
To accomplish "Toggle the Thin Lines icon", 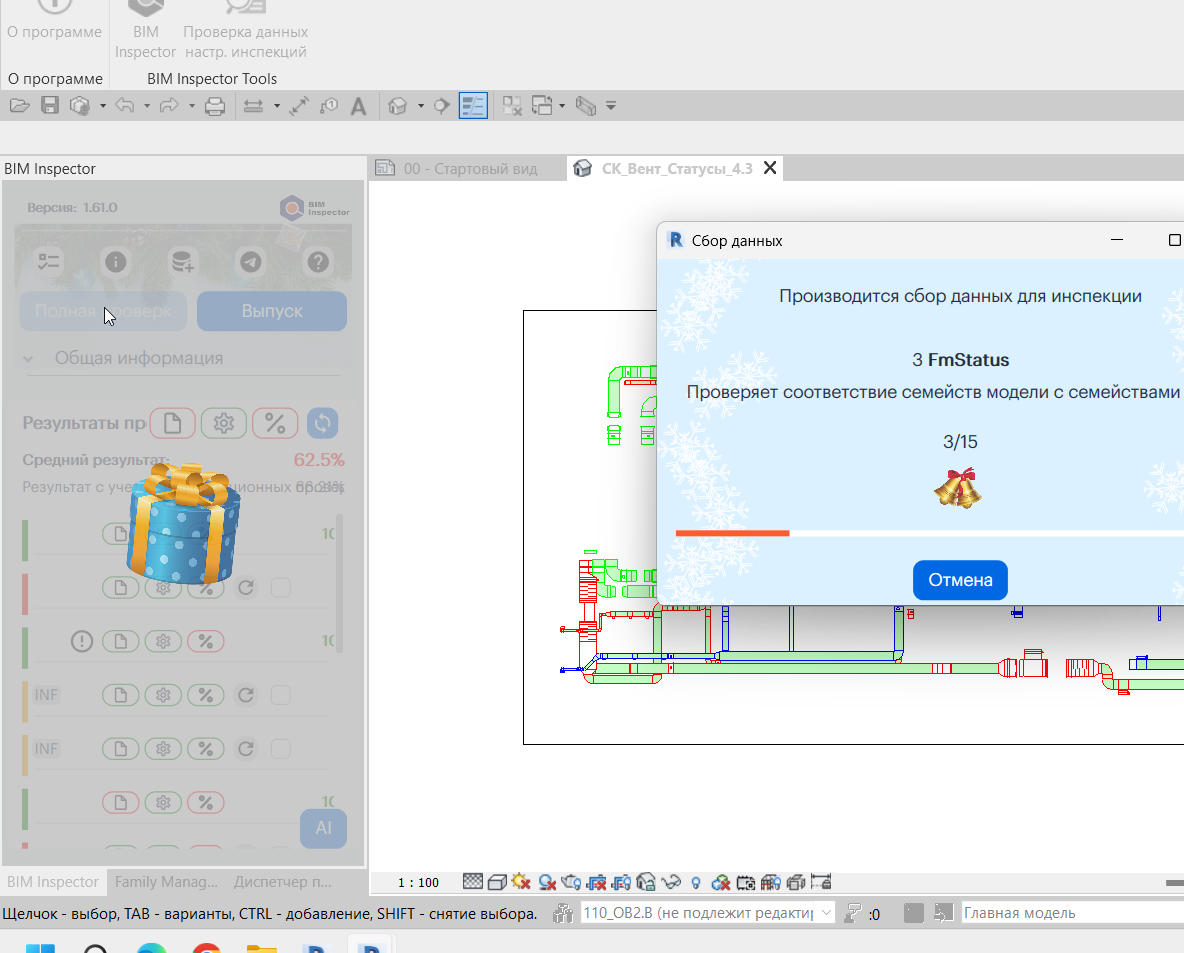I will [473, 106].
